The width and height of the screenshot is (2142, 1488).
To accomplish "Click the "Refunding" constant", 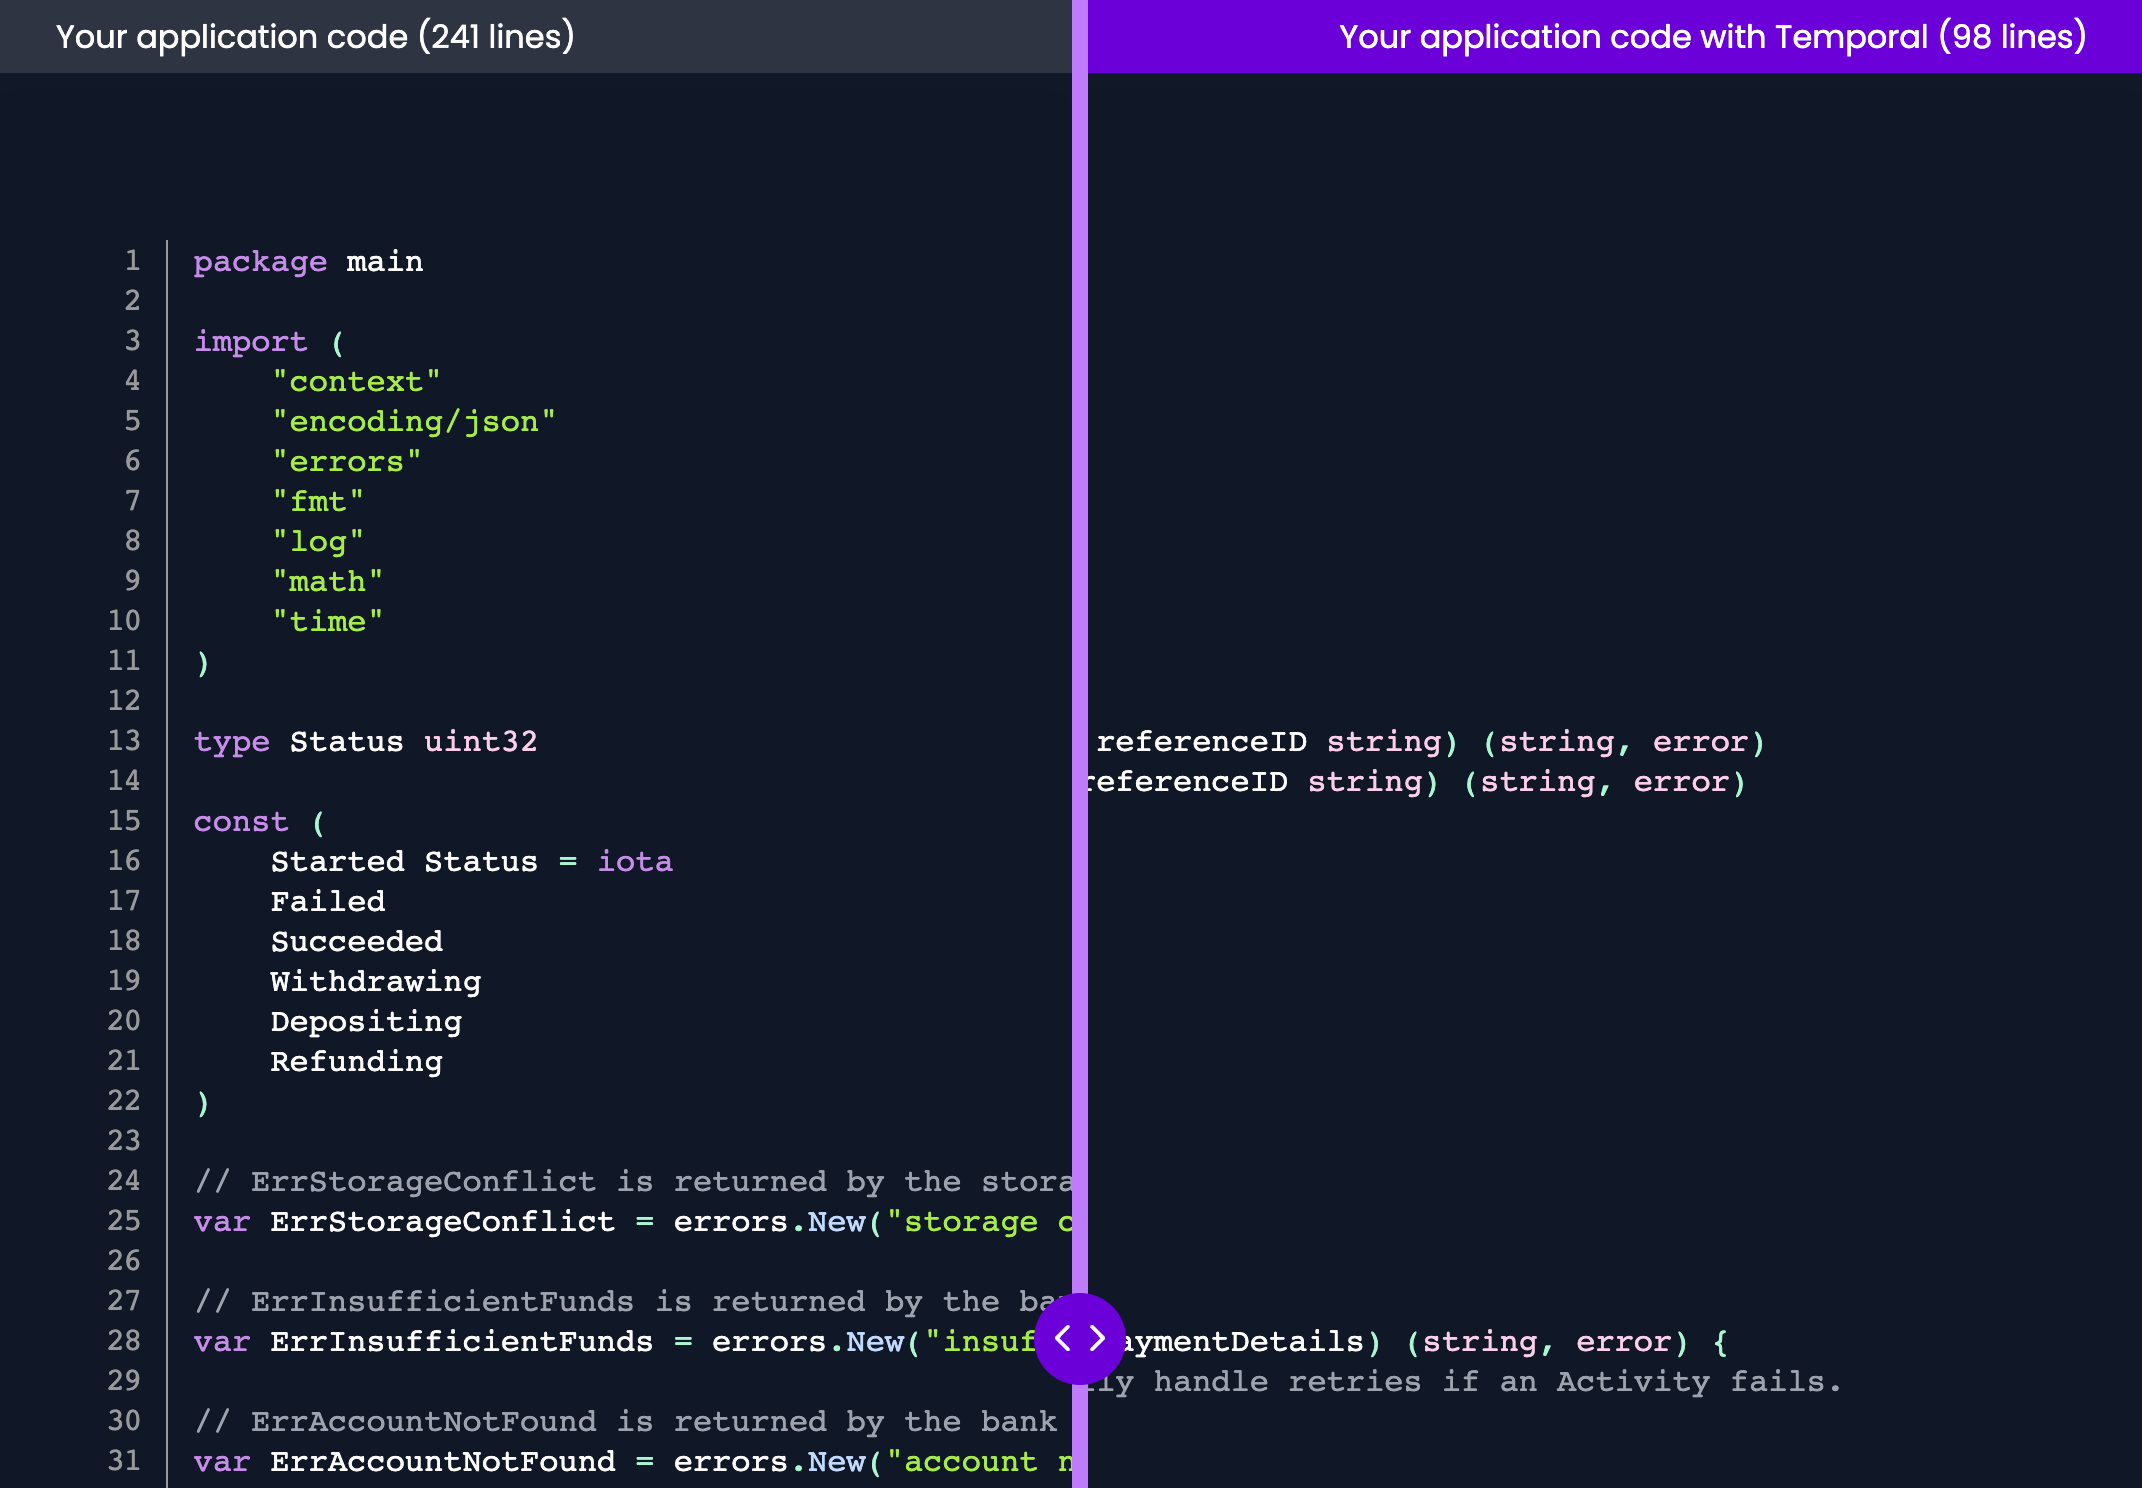I will tap(356, 1062).
